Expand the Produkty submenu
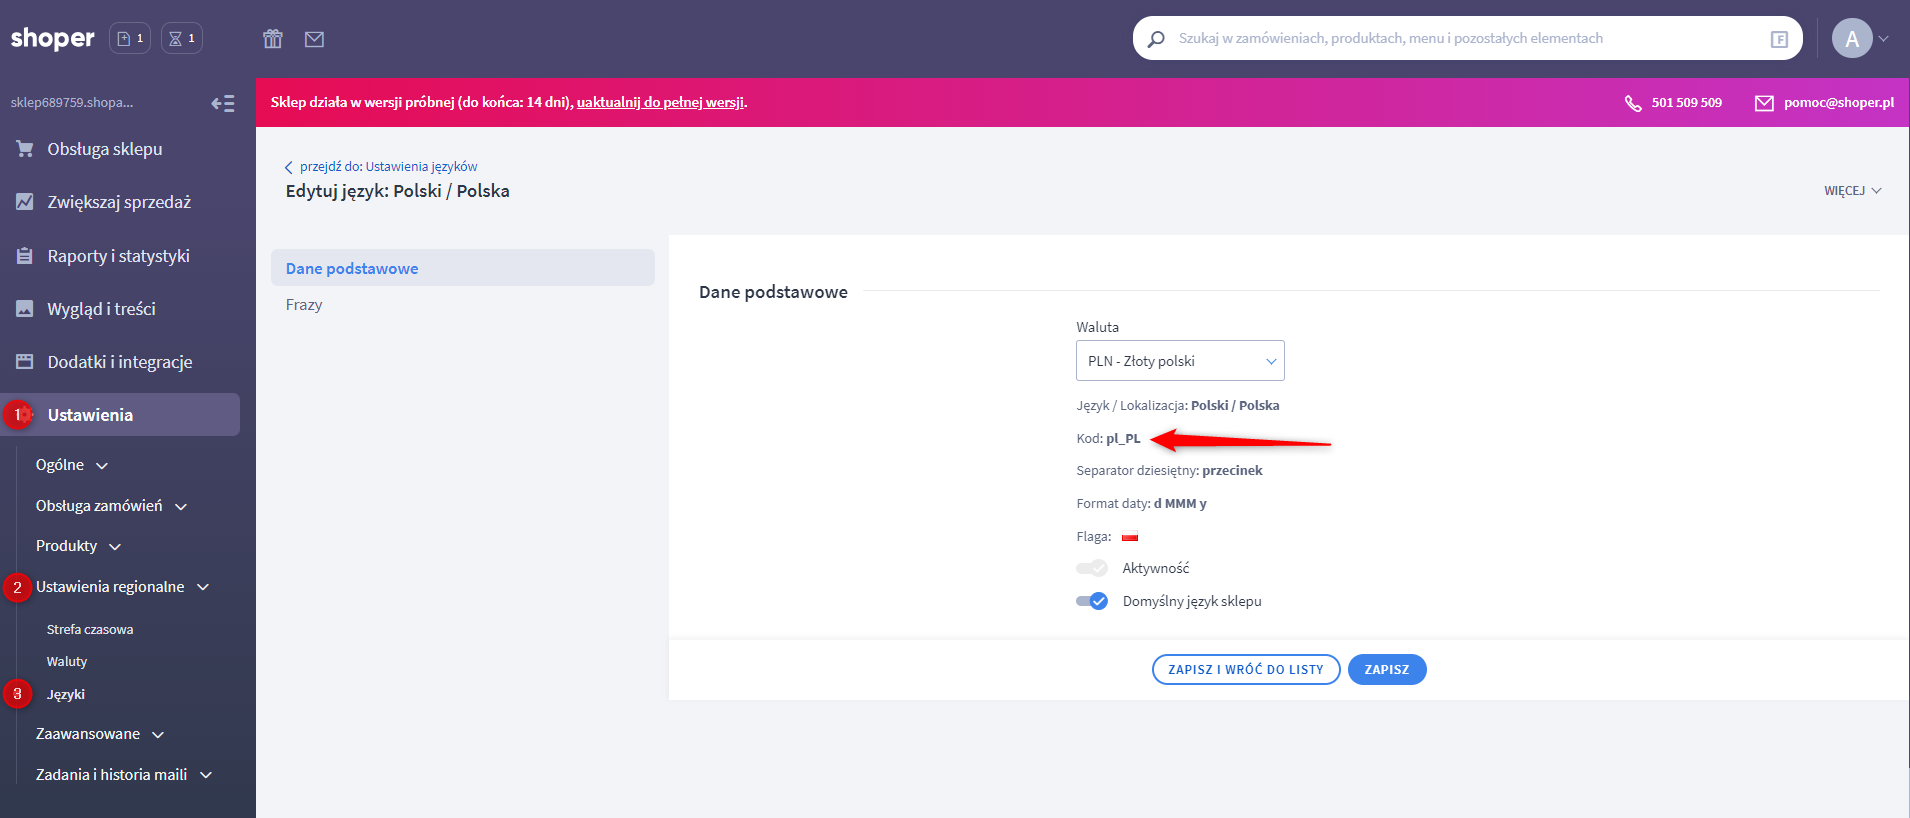1910x818 pixels. (x=78, y=546)
